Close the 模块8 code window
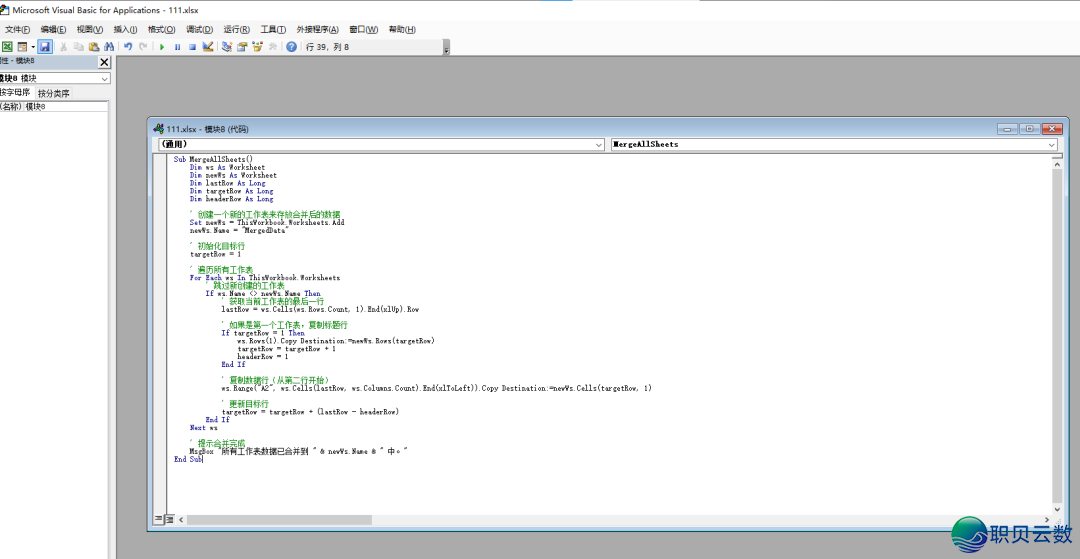The height and width of the screenshot is (559, 1080). click(x=1052, y=129)
